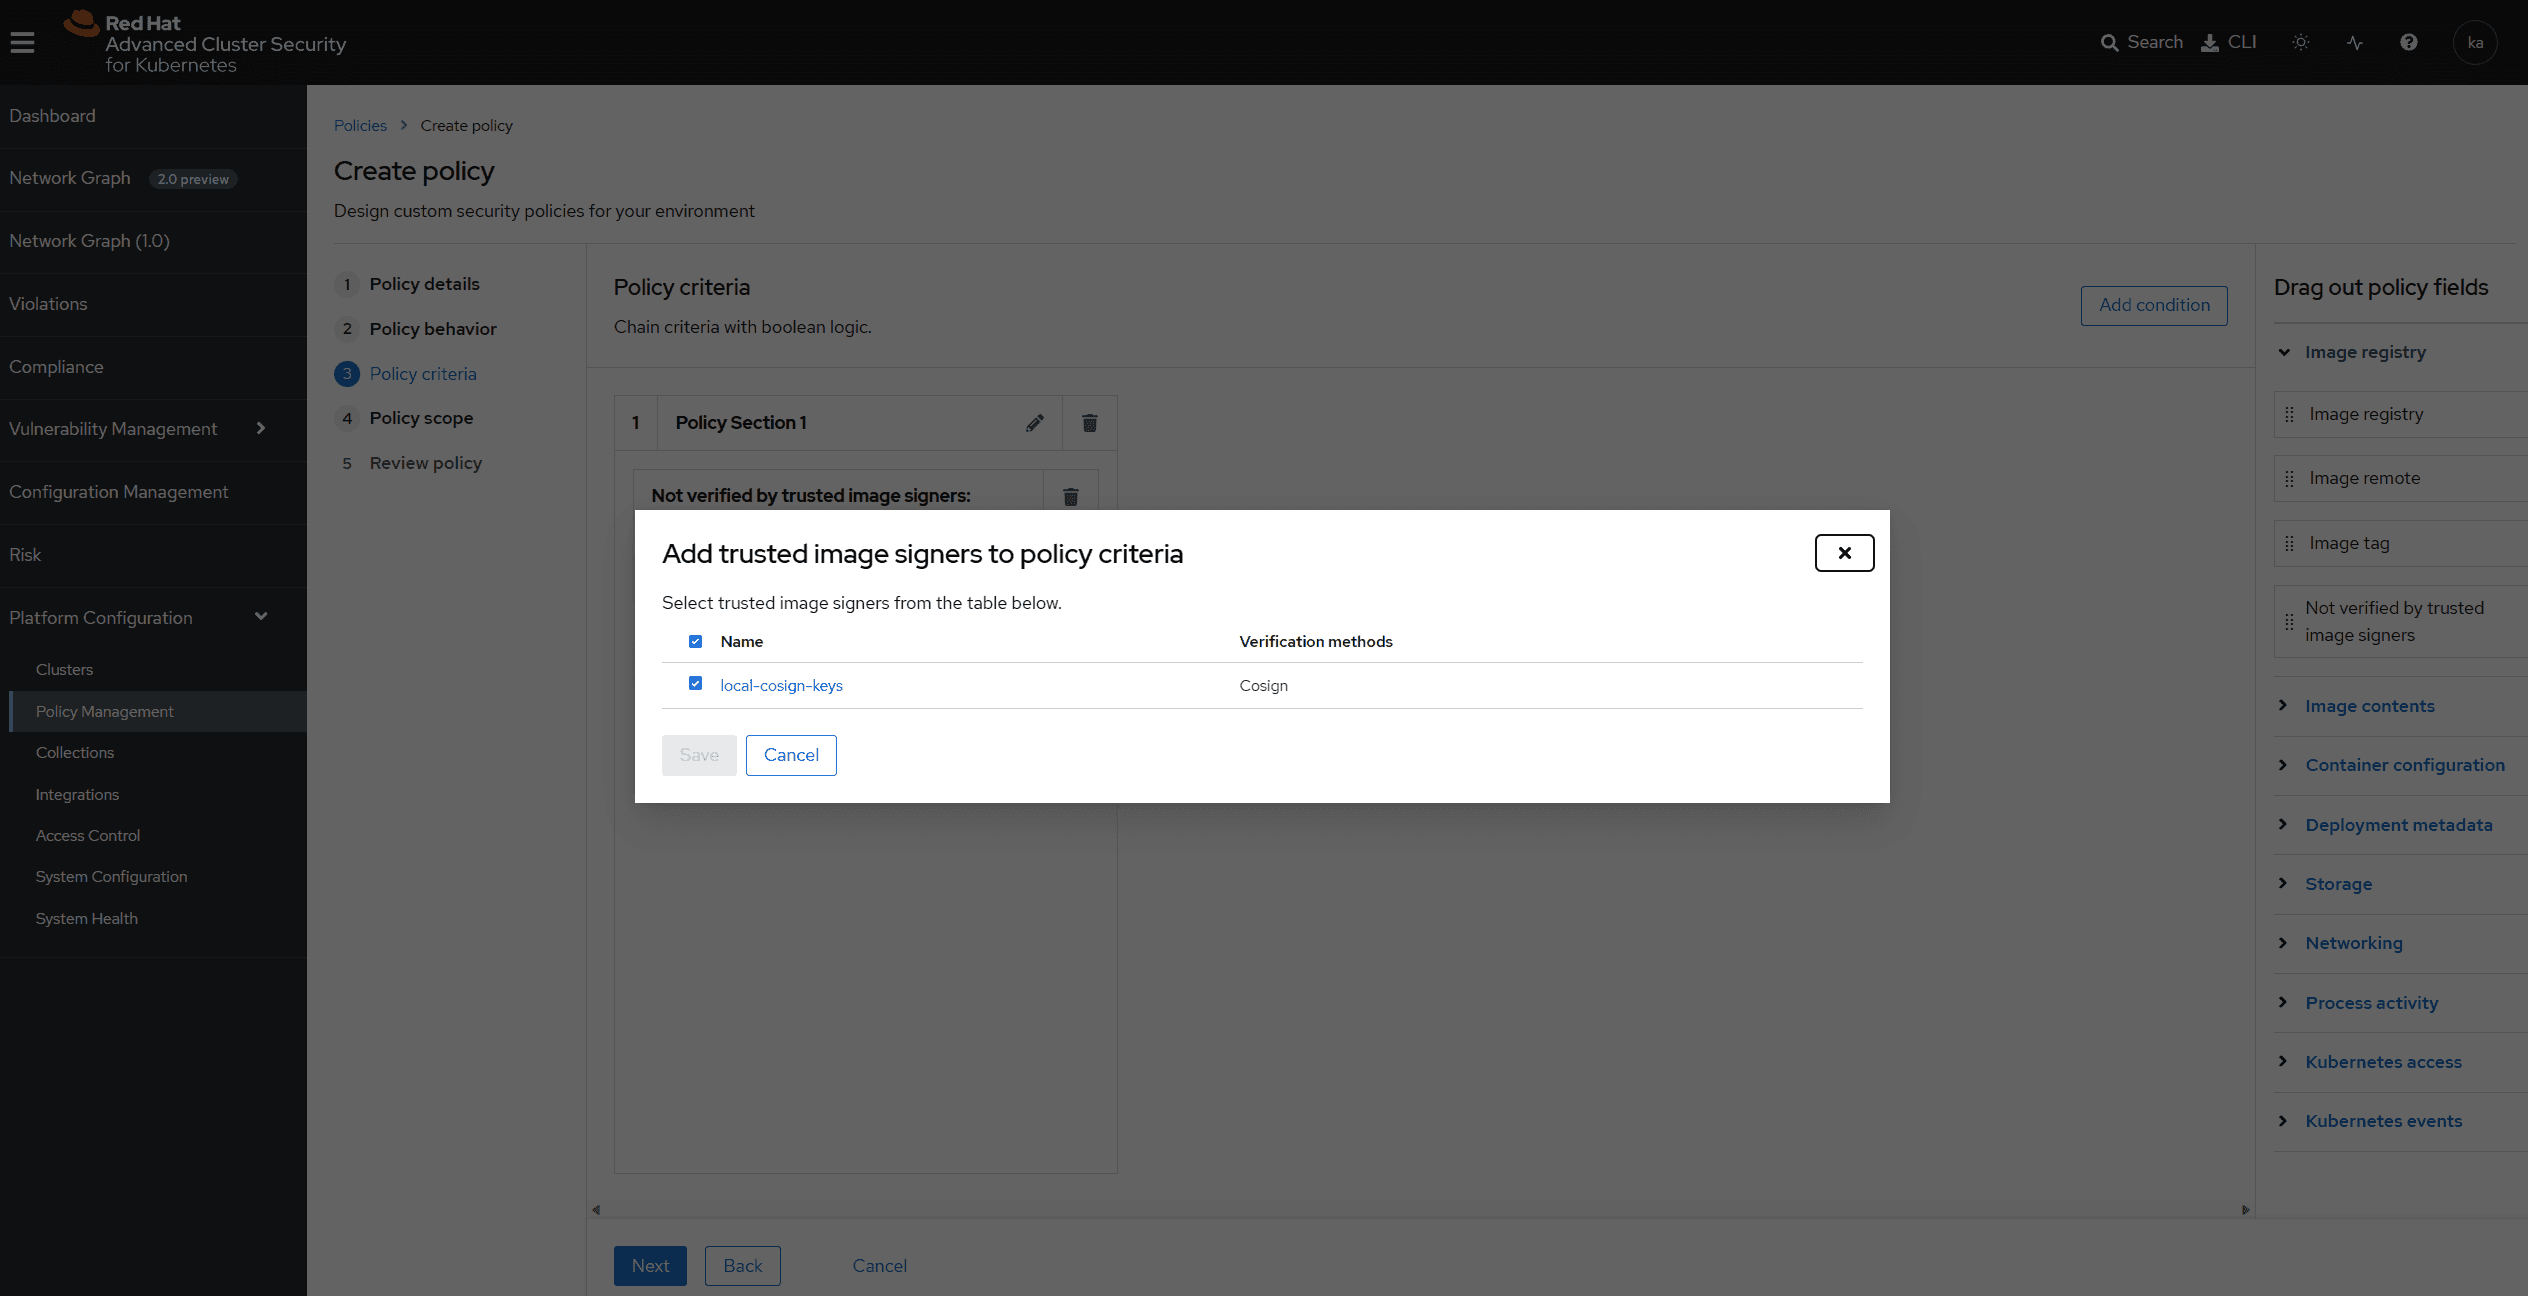2528x1296 pixels.
Task: Expand the Kubernetes events category
Action: [2370, 1121]
